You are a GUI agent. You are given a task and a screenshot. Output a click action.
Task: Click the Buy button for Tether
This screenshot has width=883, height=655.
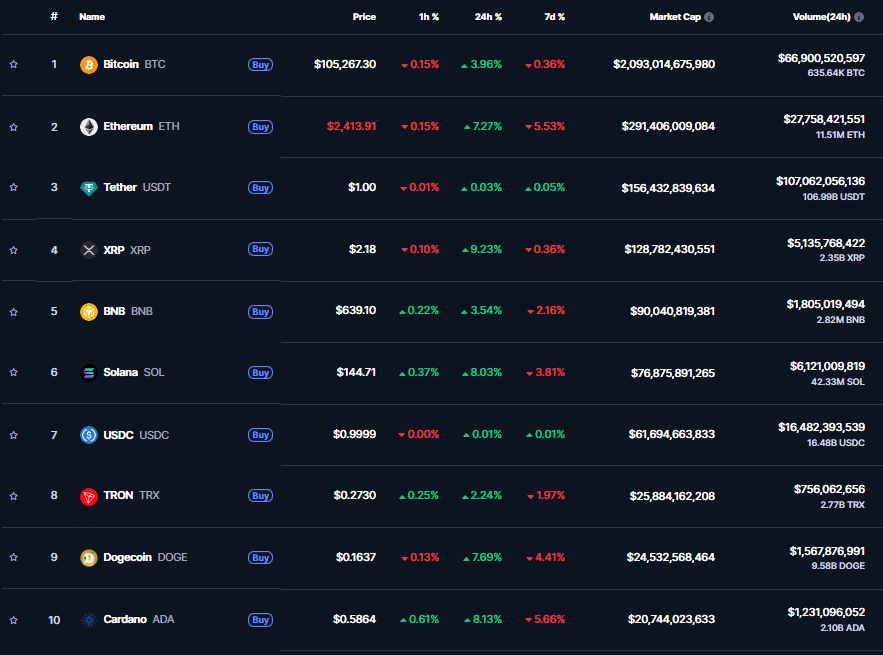260,188
